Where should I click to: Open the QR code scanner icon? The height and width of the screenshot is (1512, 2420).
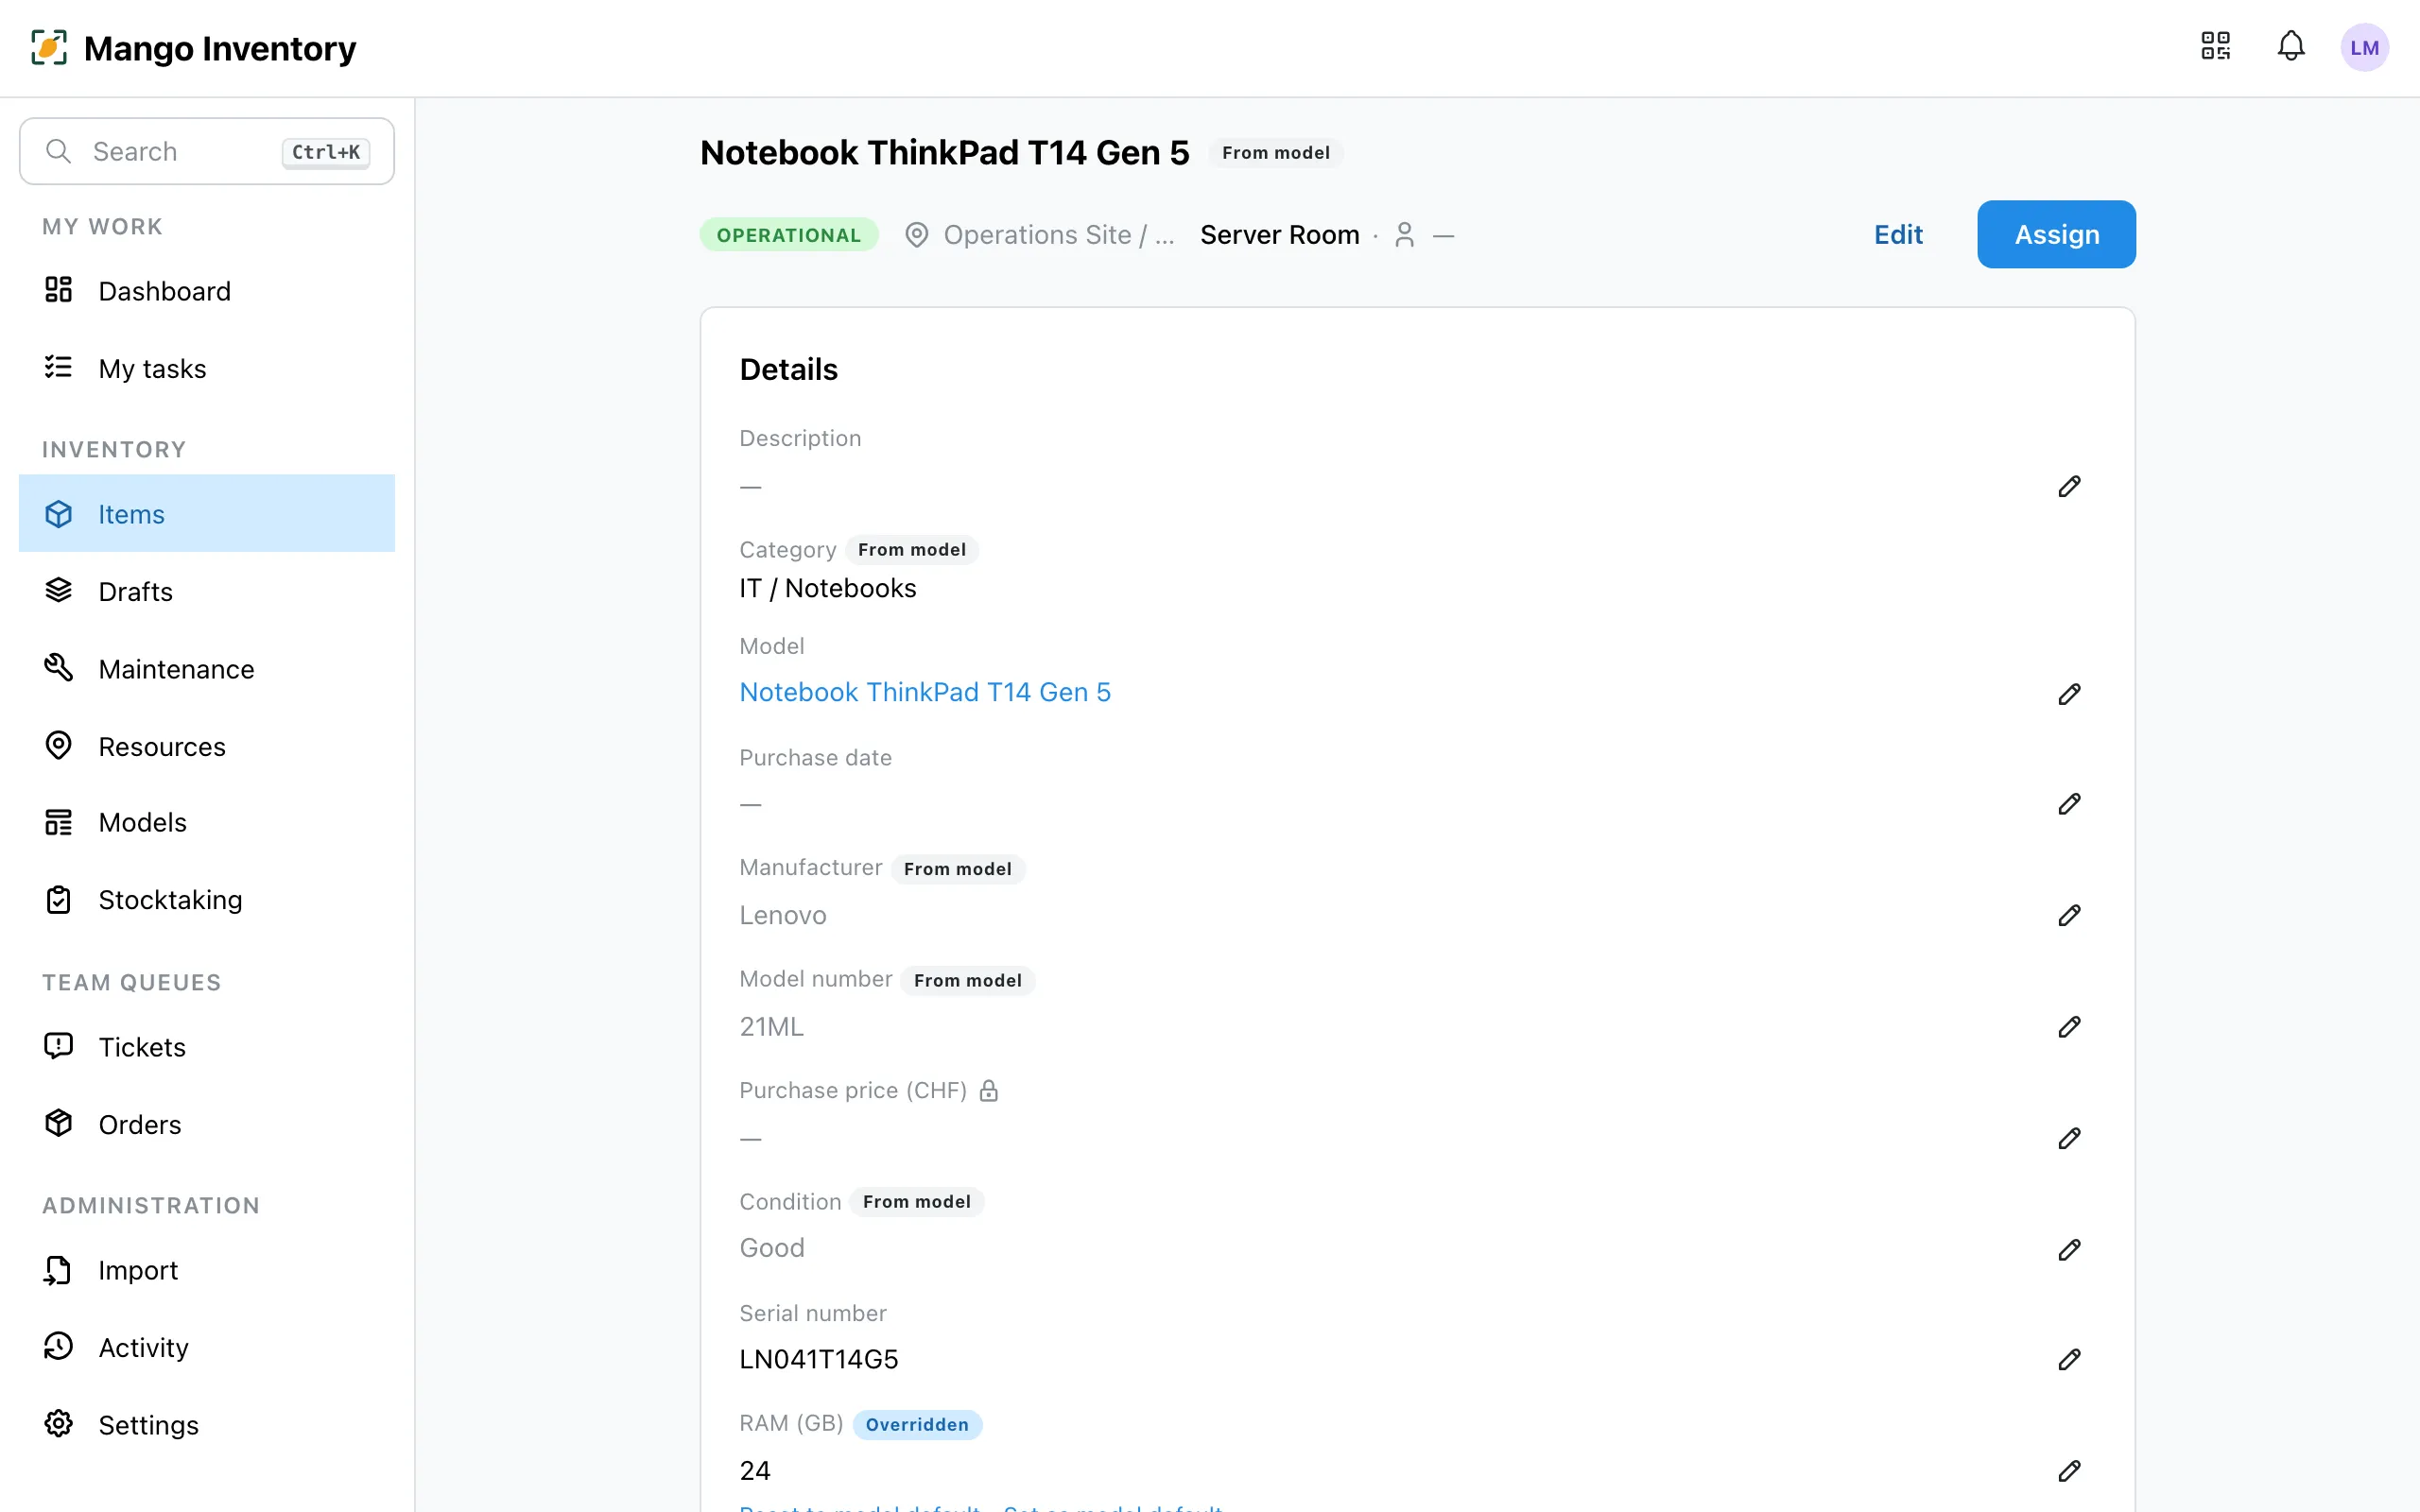(x=2215, y=46)
